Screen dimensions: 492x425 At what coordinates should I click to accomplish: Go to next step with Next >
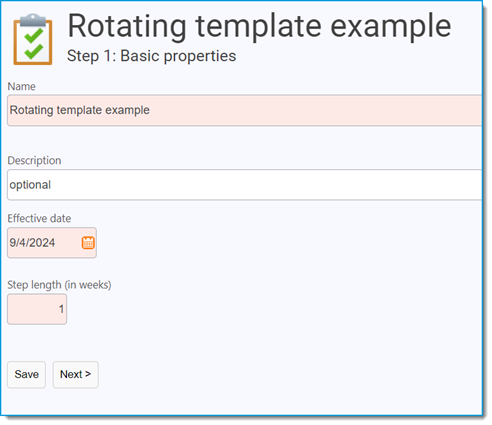[x=76, y=375]
